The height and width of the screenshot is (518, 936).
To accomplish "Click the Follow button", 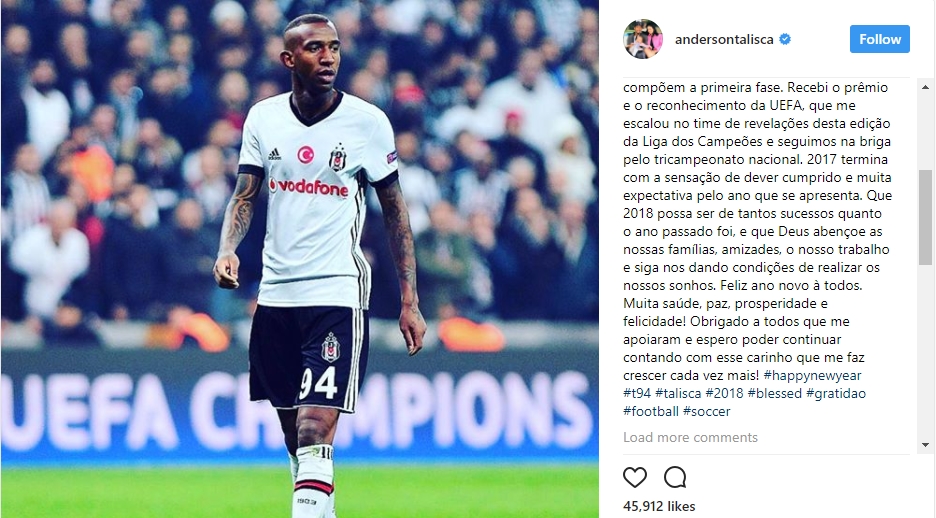I will click(x=880, y=39).
